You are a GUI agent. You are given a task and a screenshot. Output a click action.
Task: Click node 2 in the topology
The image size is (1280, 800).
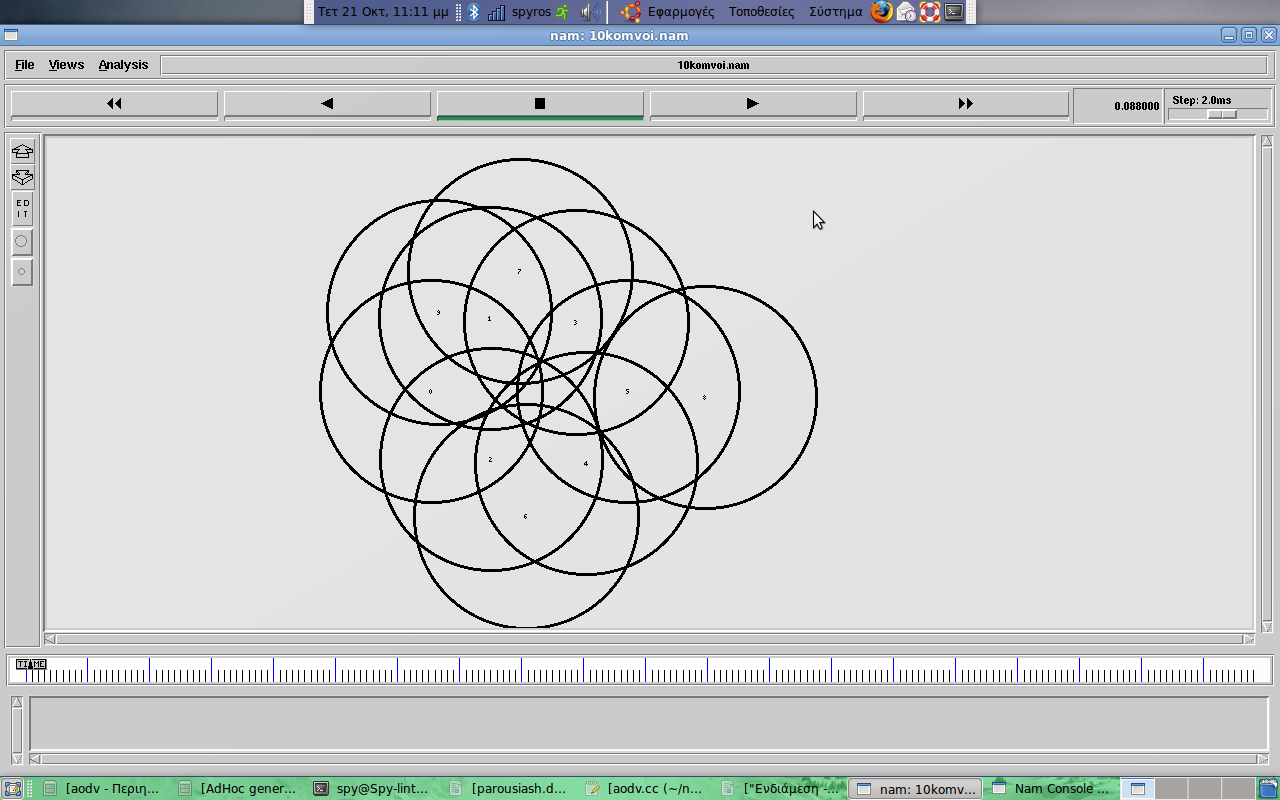pos(490,459)
